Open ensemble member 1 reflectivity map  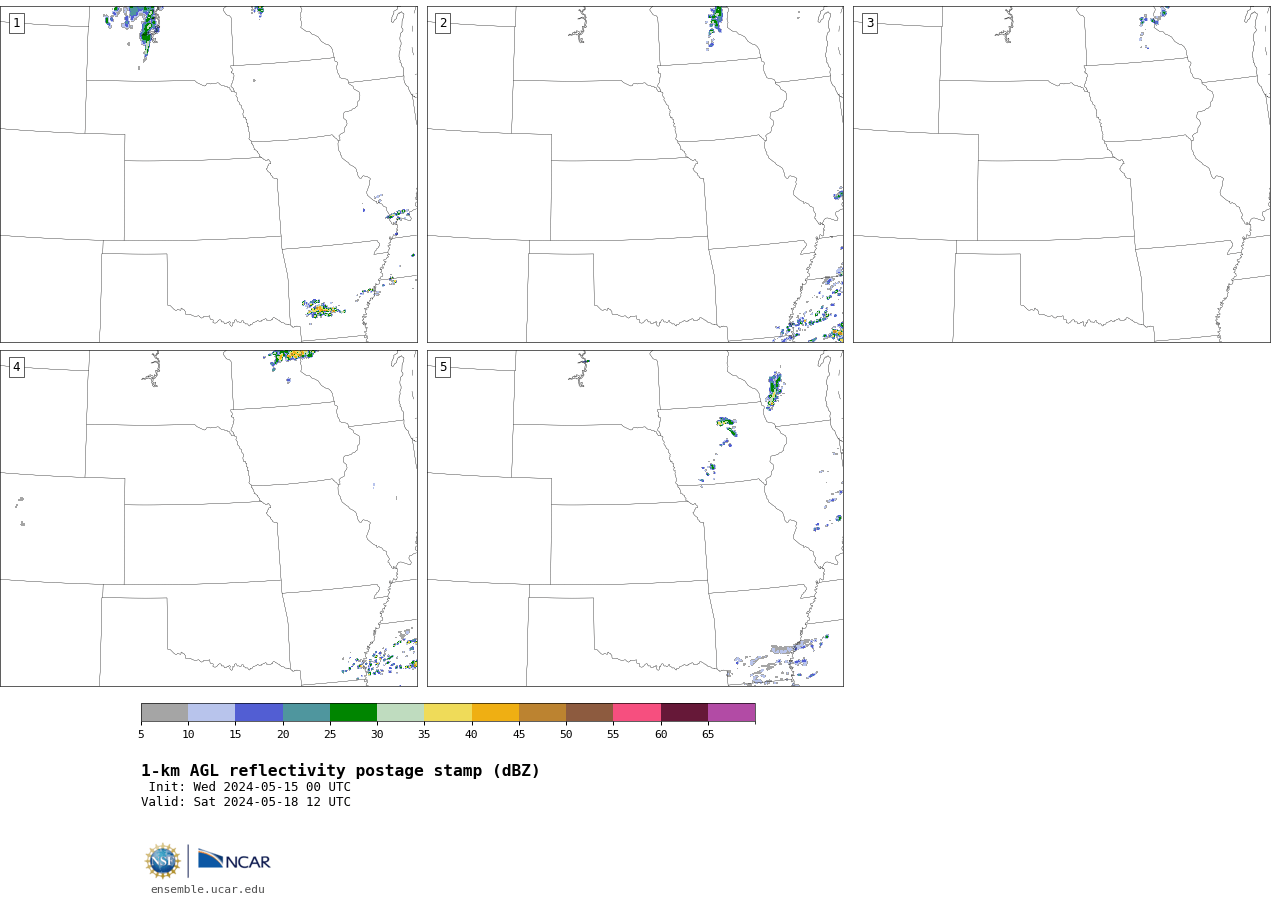[209, 175]
